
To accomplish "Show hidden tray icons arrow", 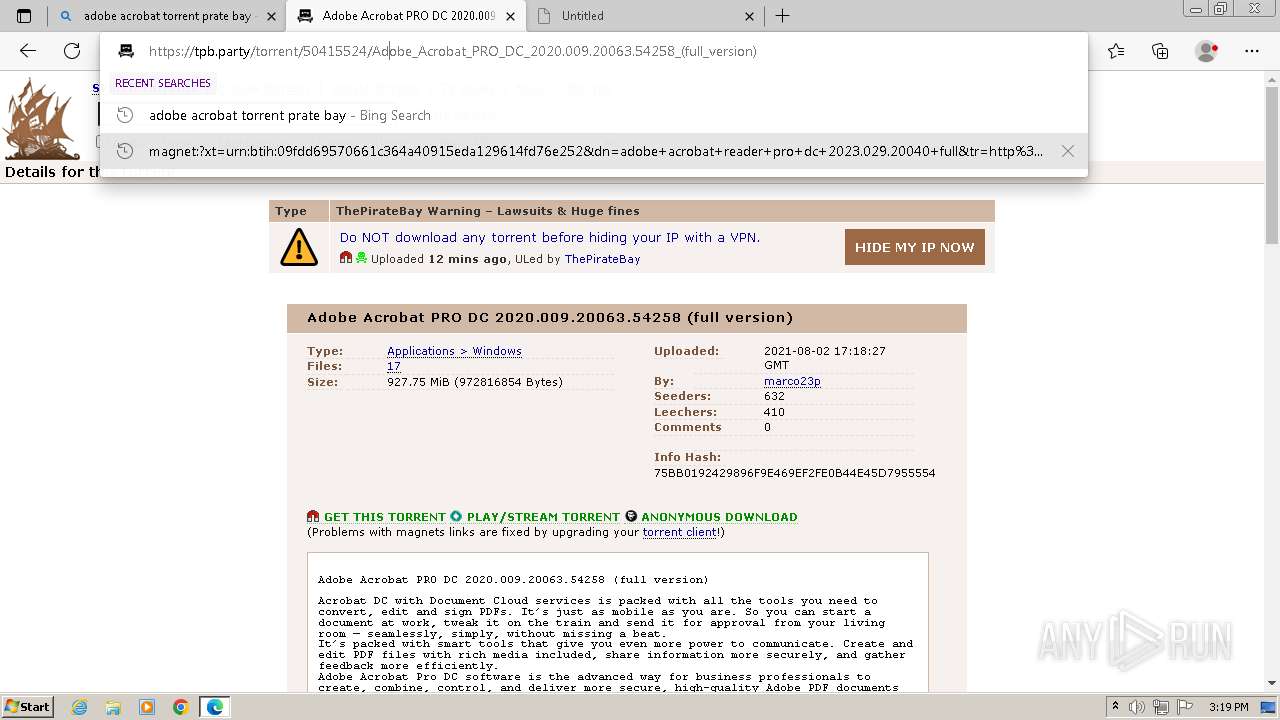I will click(1117, 706).
